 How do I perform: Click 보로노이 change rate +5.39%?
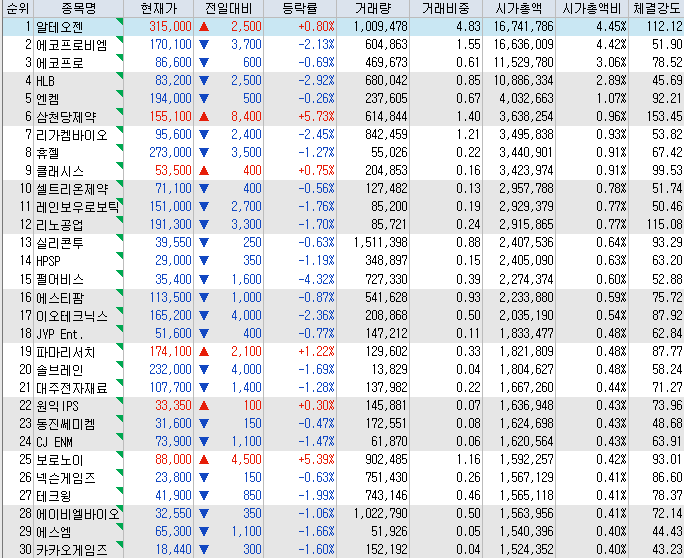316,459
